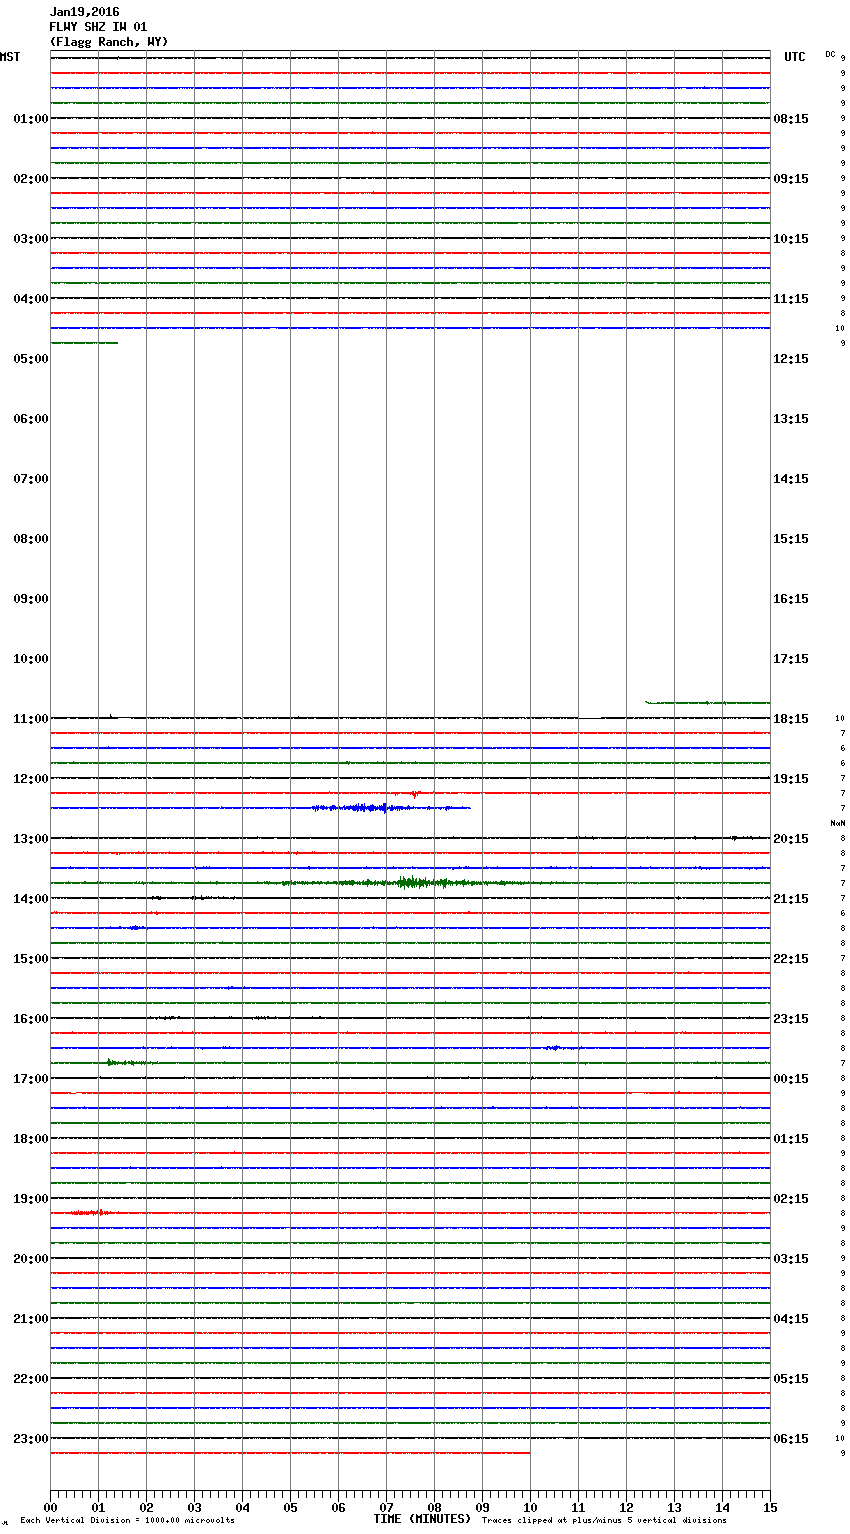Click the 10:15 UTC time label
850x1534 pixels.
[x=791, y=239]
